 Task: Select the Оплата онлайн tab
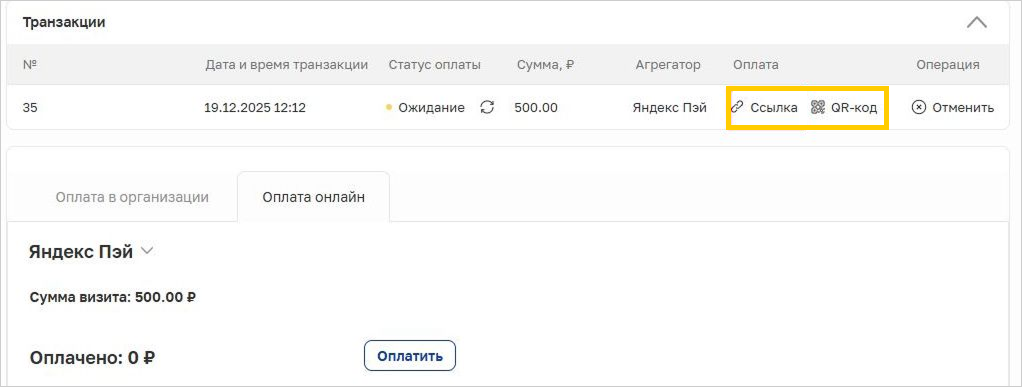click(x=314, y=197)
